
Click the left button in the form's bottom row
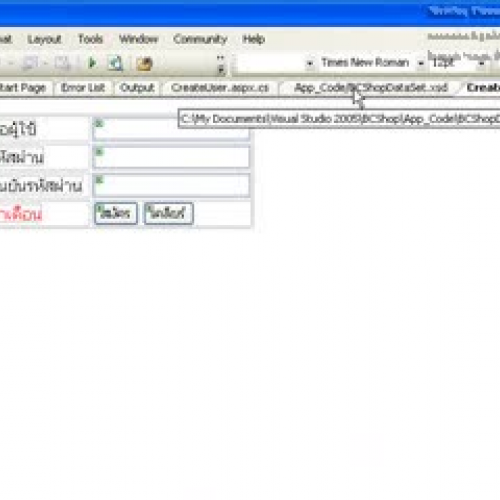(x=116, y=213)
